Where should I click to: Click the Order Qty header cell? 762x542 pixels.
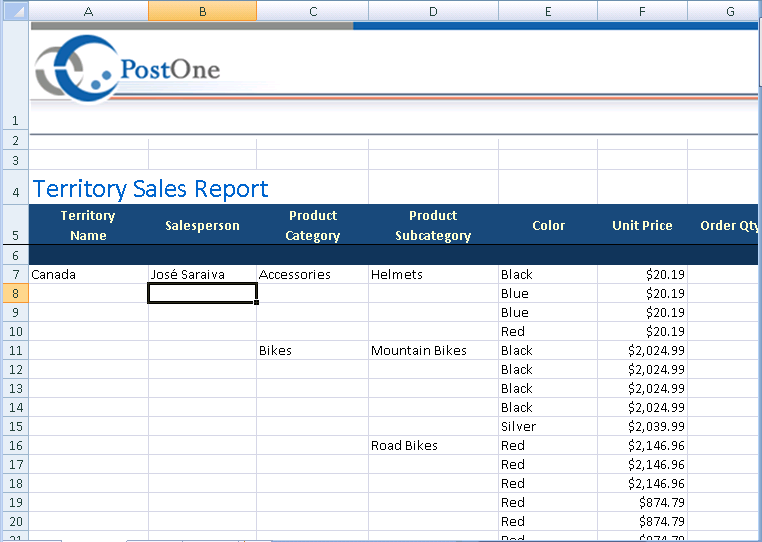[x=723, y=225]
